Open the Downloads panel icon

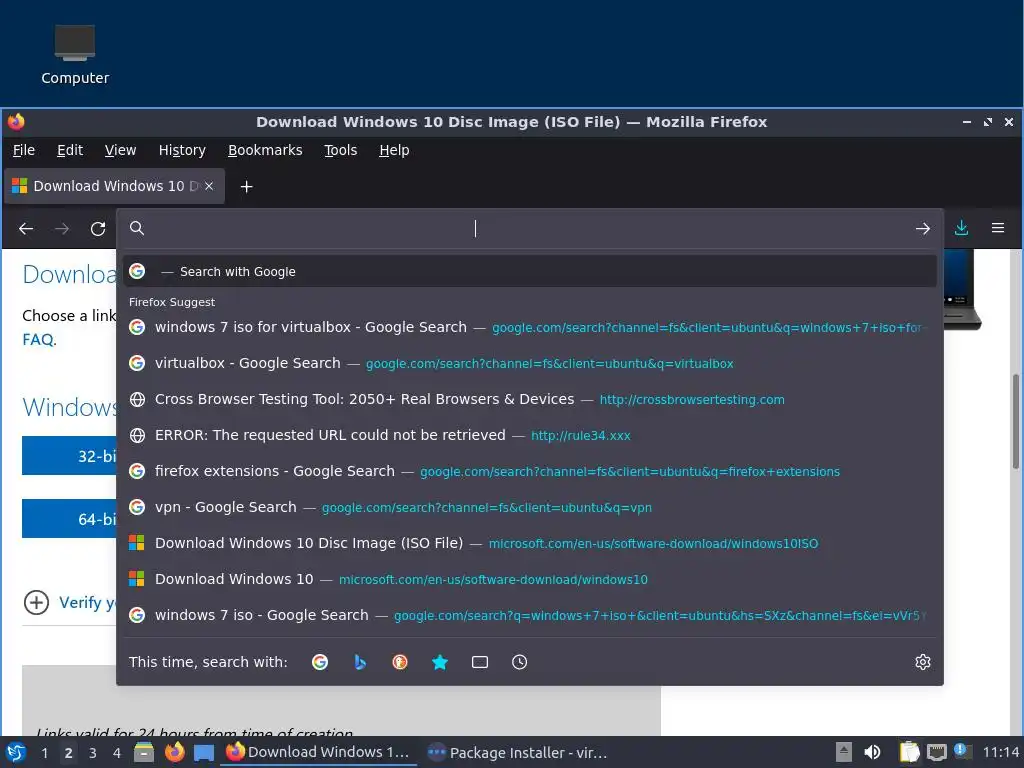[x=961, y=228]
